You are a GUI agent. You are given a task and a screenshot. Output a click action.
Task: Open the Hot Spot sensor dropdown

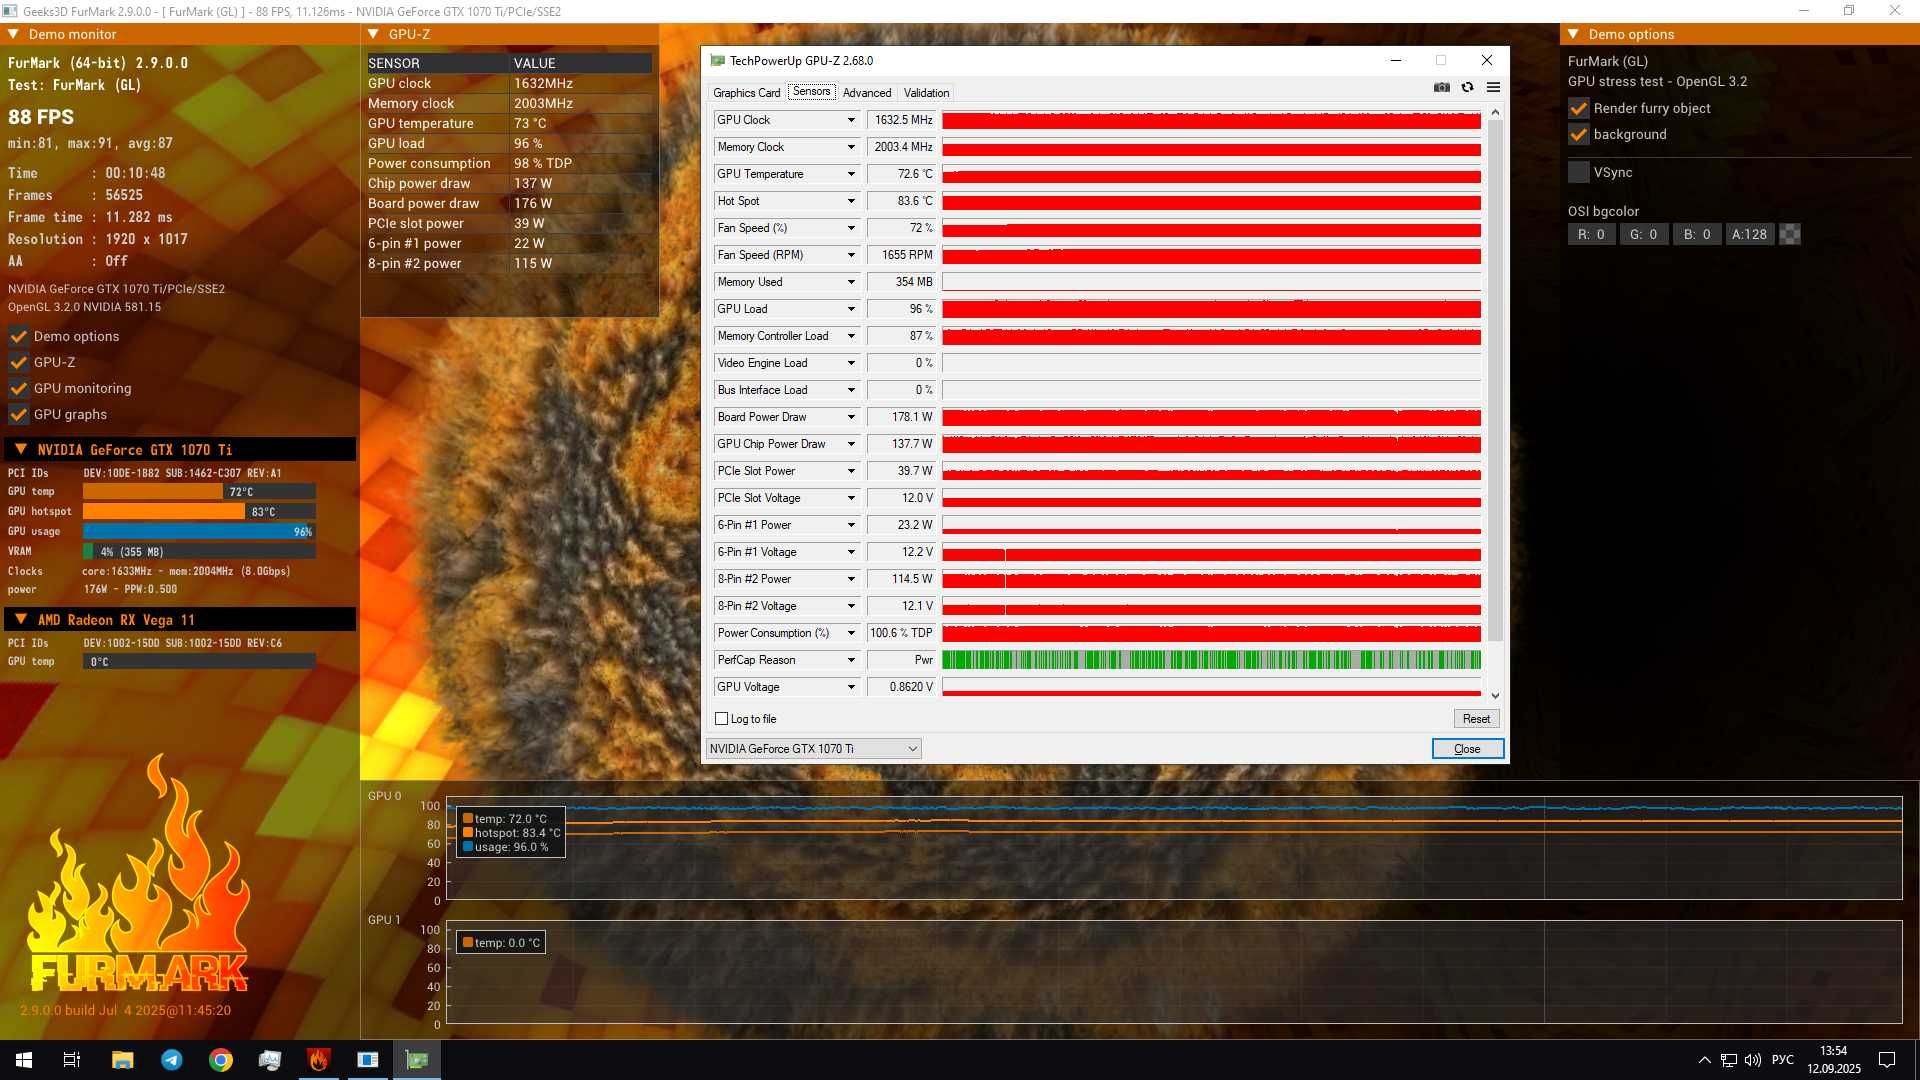851,201
